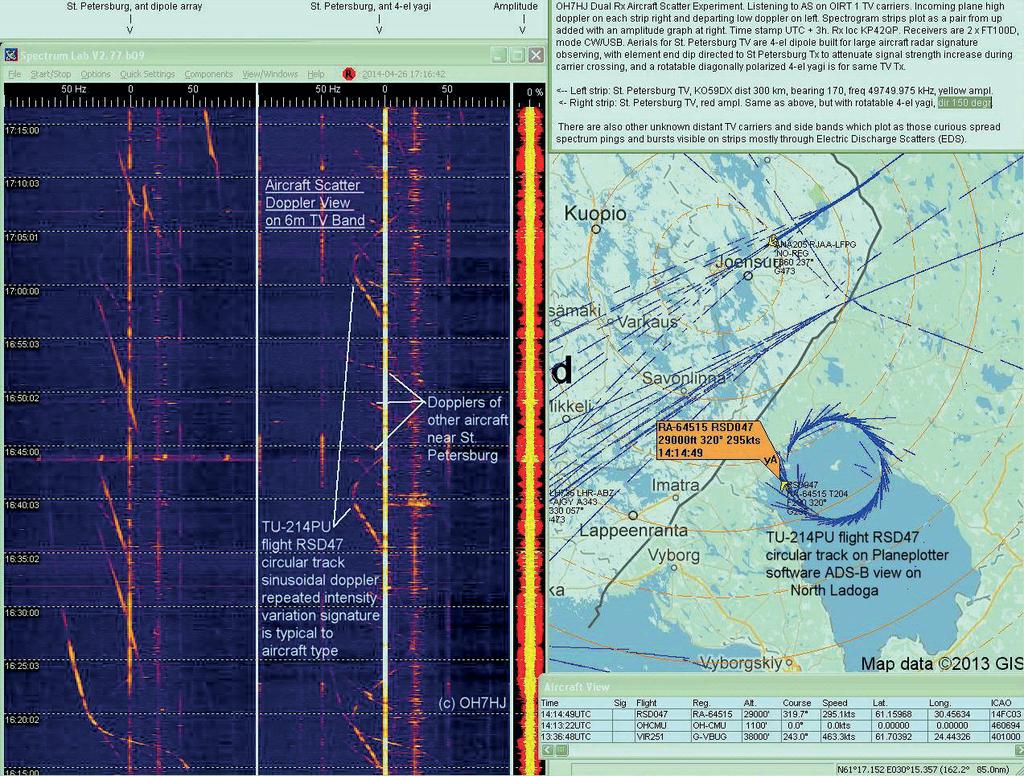Open the Options menu
Image resolution: width=1024 pixels, height=776 pixels.
pos(95,74)
